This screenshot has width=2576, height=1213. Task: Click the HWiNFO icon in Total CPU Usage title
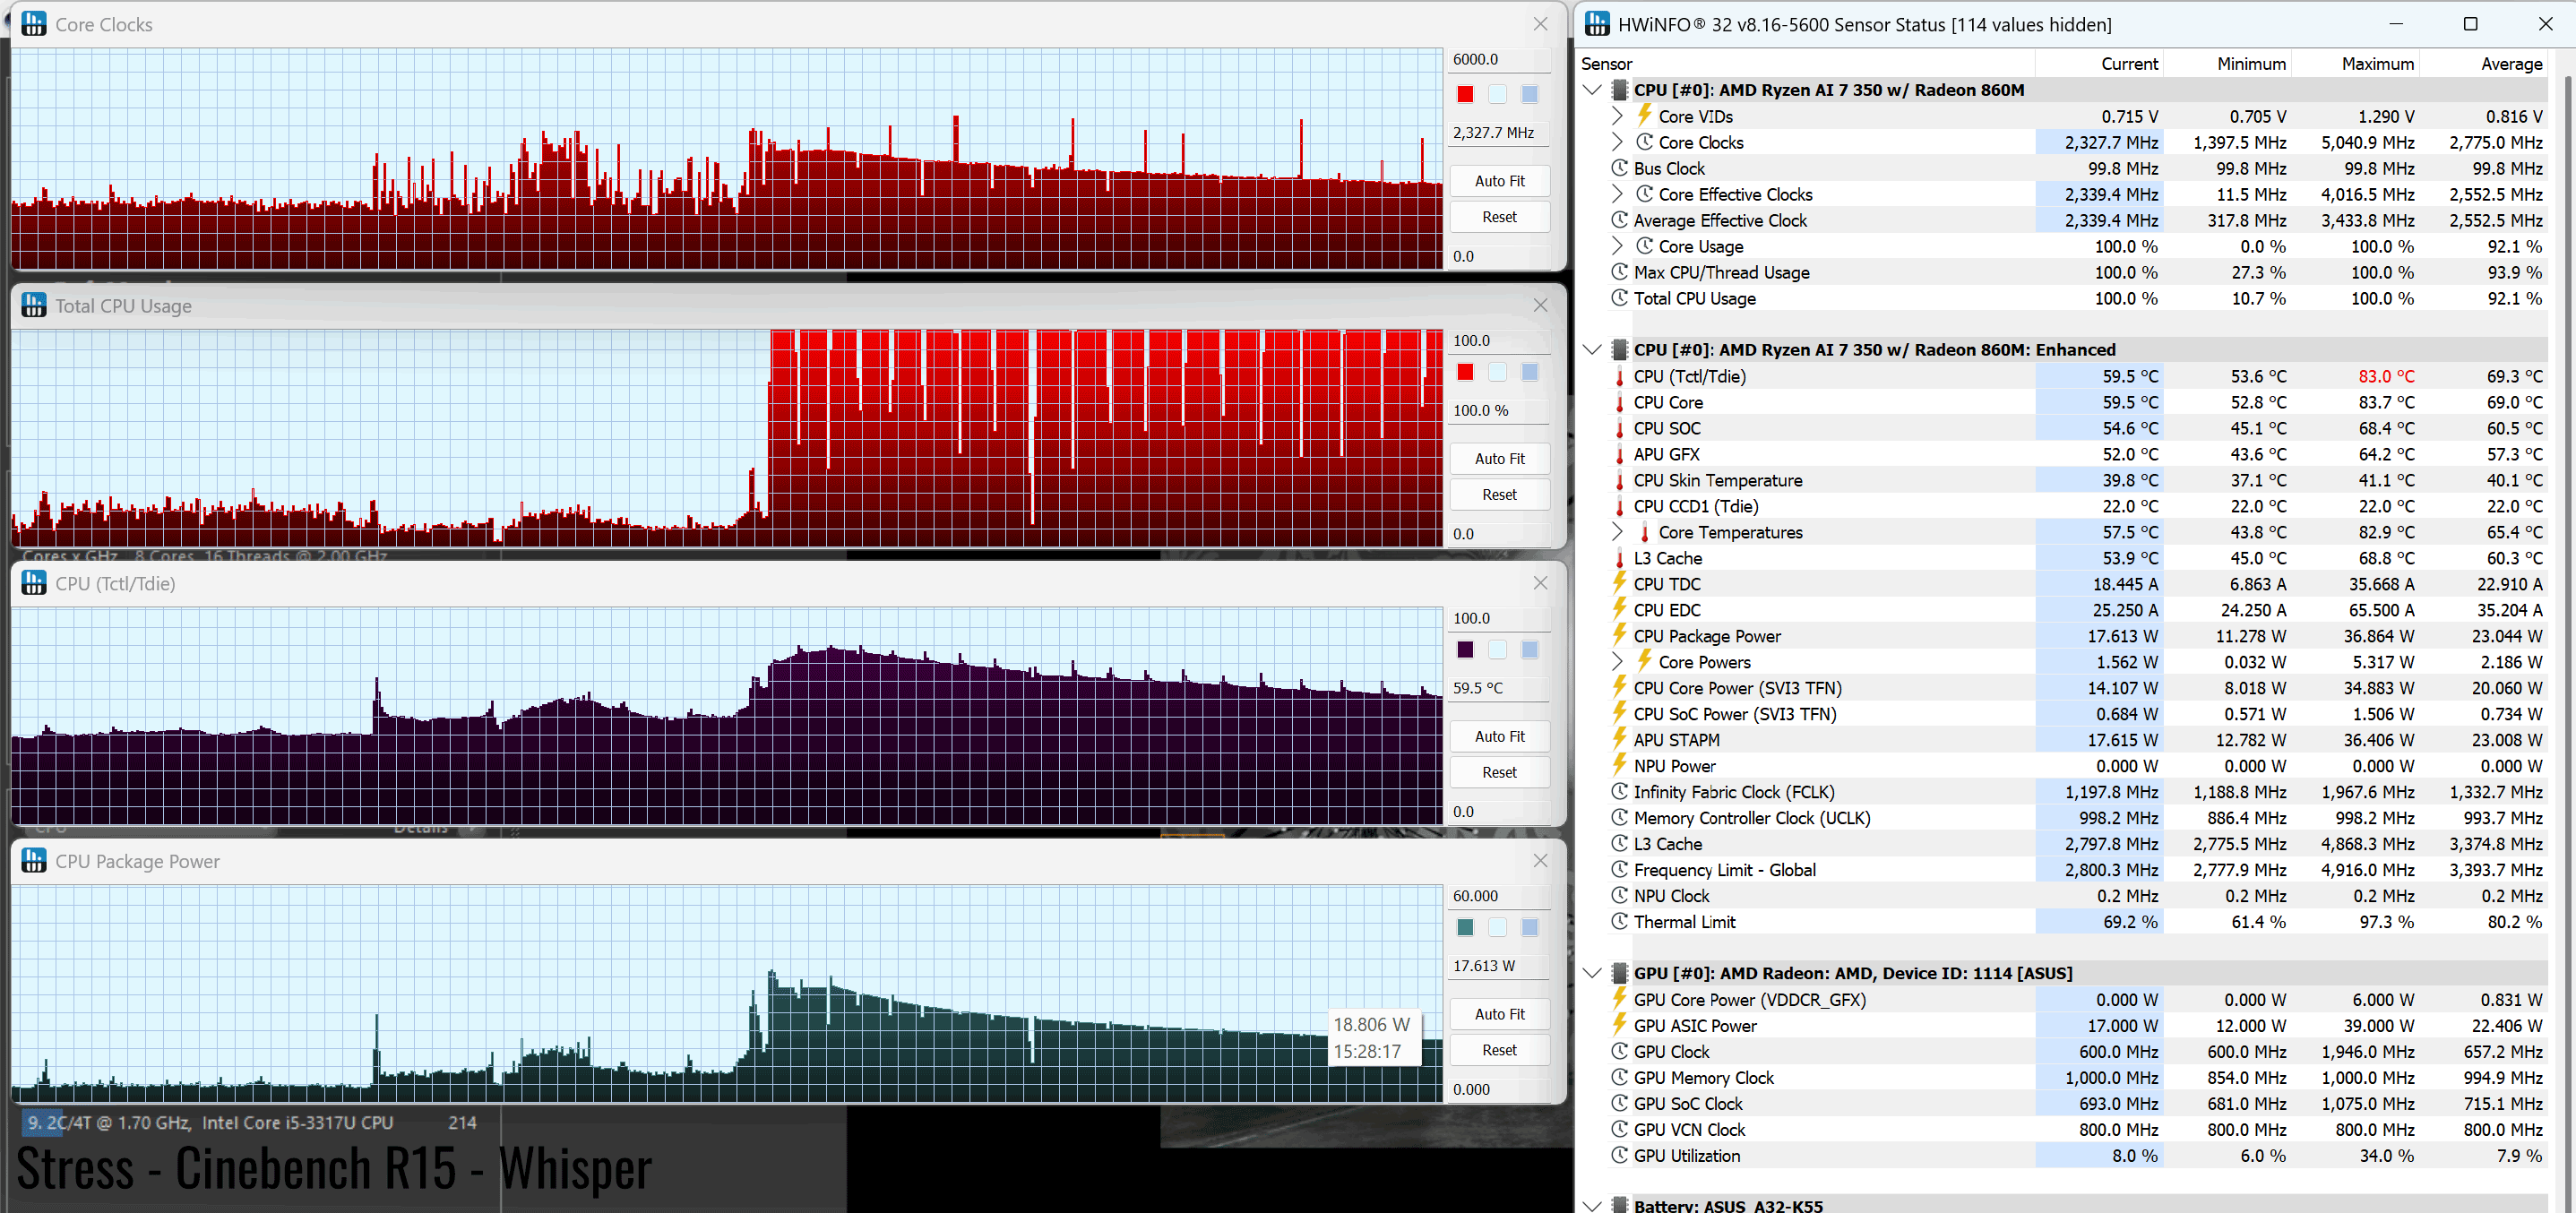34,305
